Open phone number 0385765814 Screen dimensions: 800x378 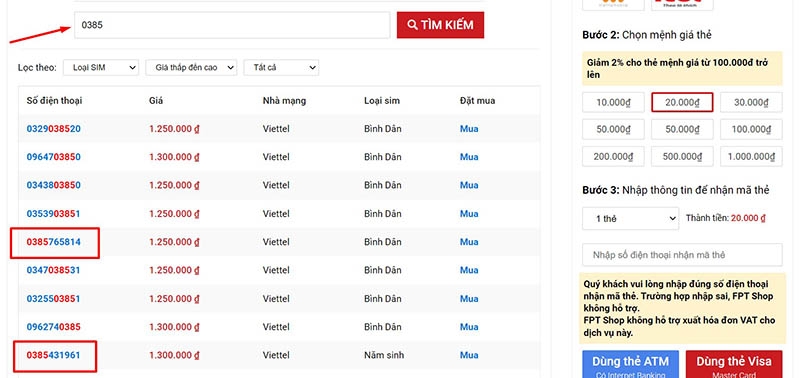[54, 242]
